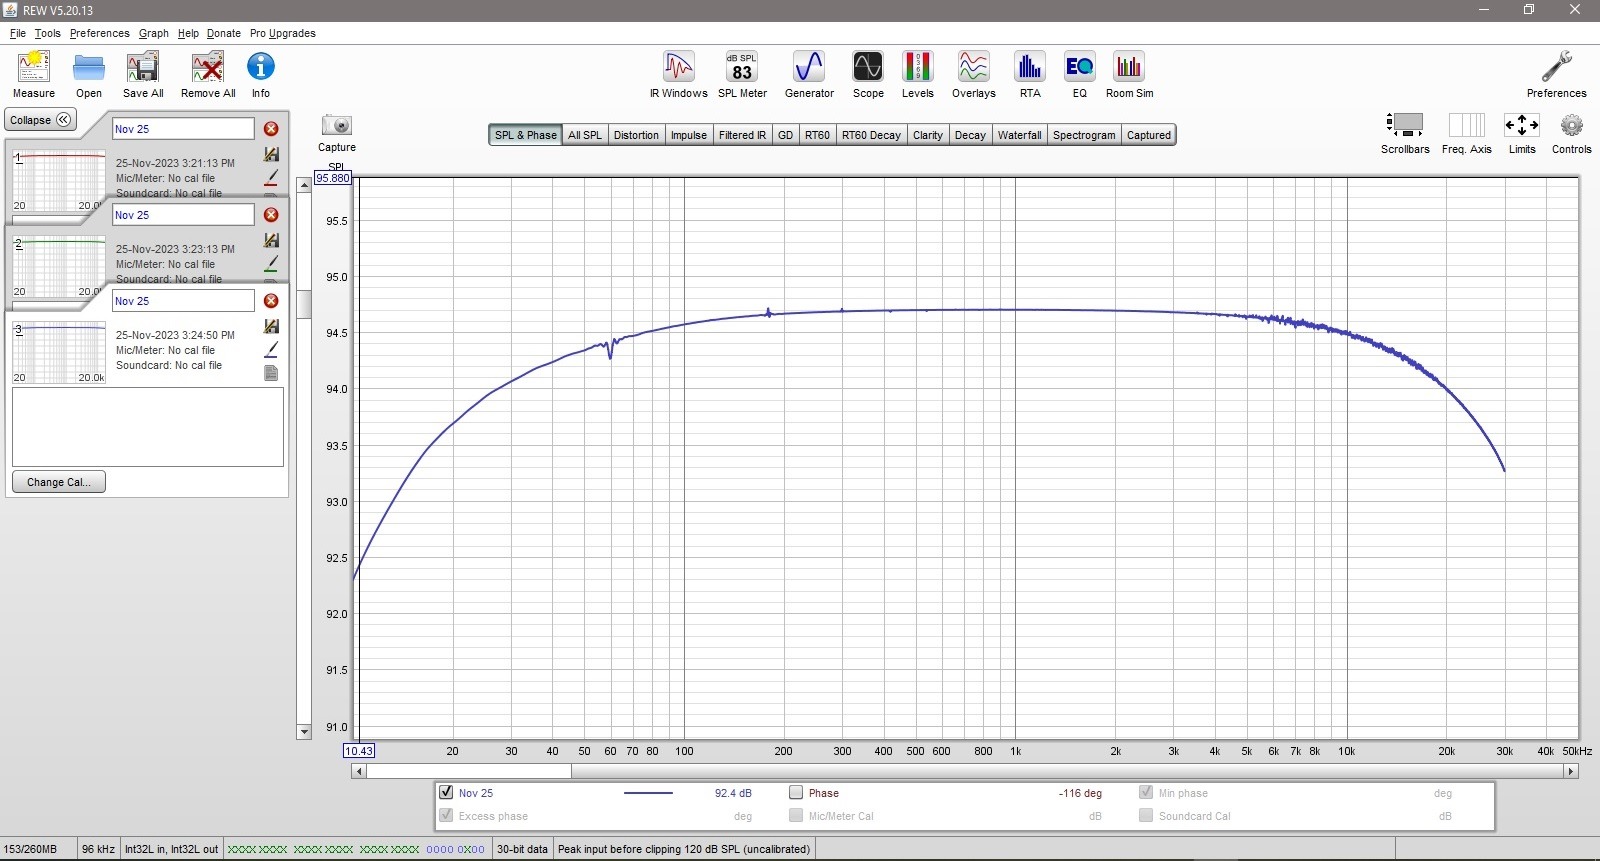Collapse the measurements panel
The width and height of the screenshot is (1600, 861).
pos(40,120)
